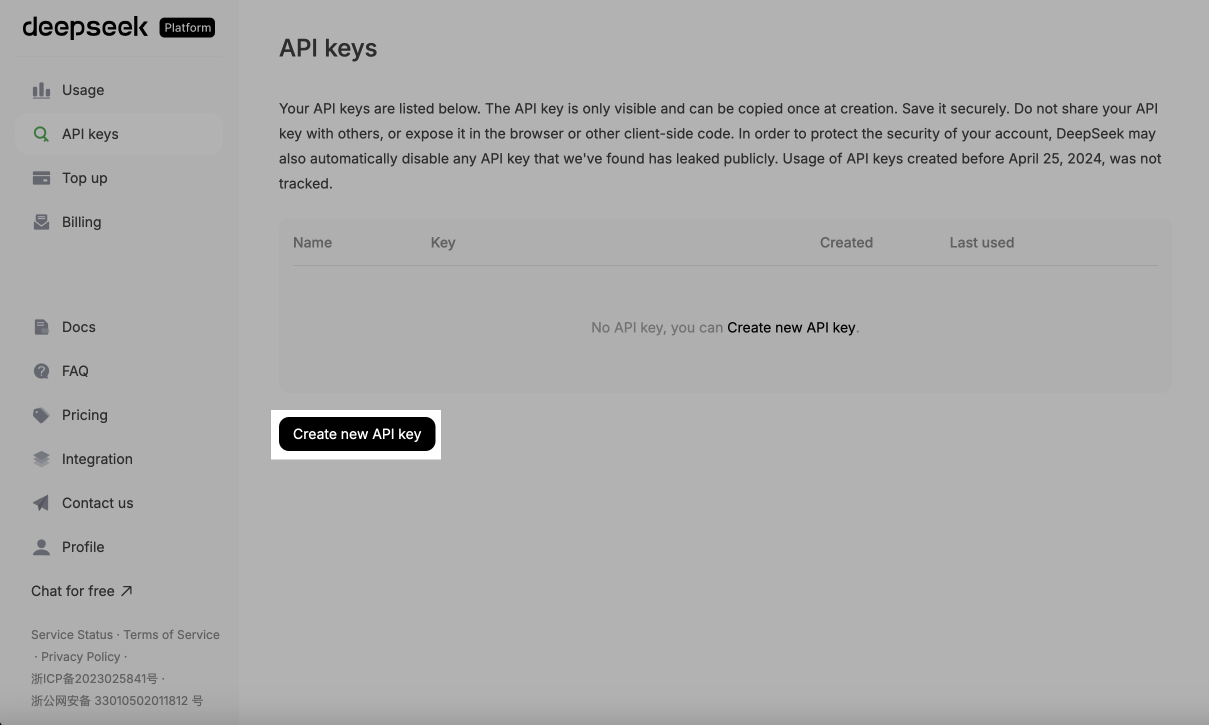Click the deepseek Platform logo
1209x725 pixels.
tap(118, 27)
